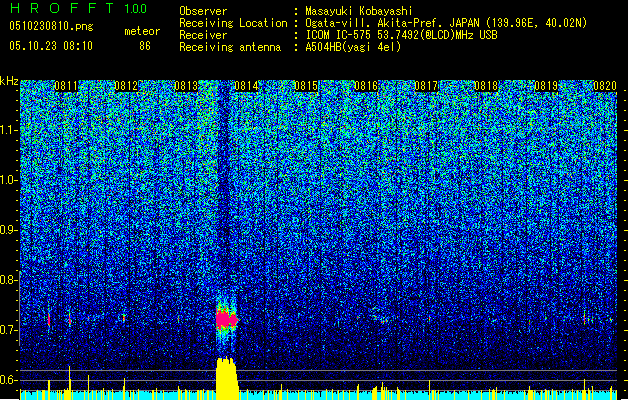
Task: Click the Receiving Location label
Action: pyautogui.click(x=233, y=23)
